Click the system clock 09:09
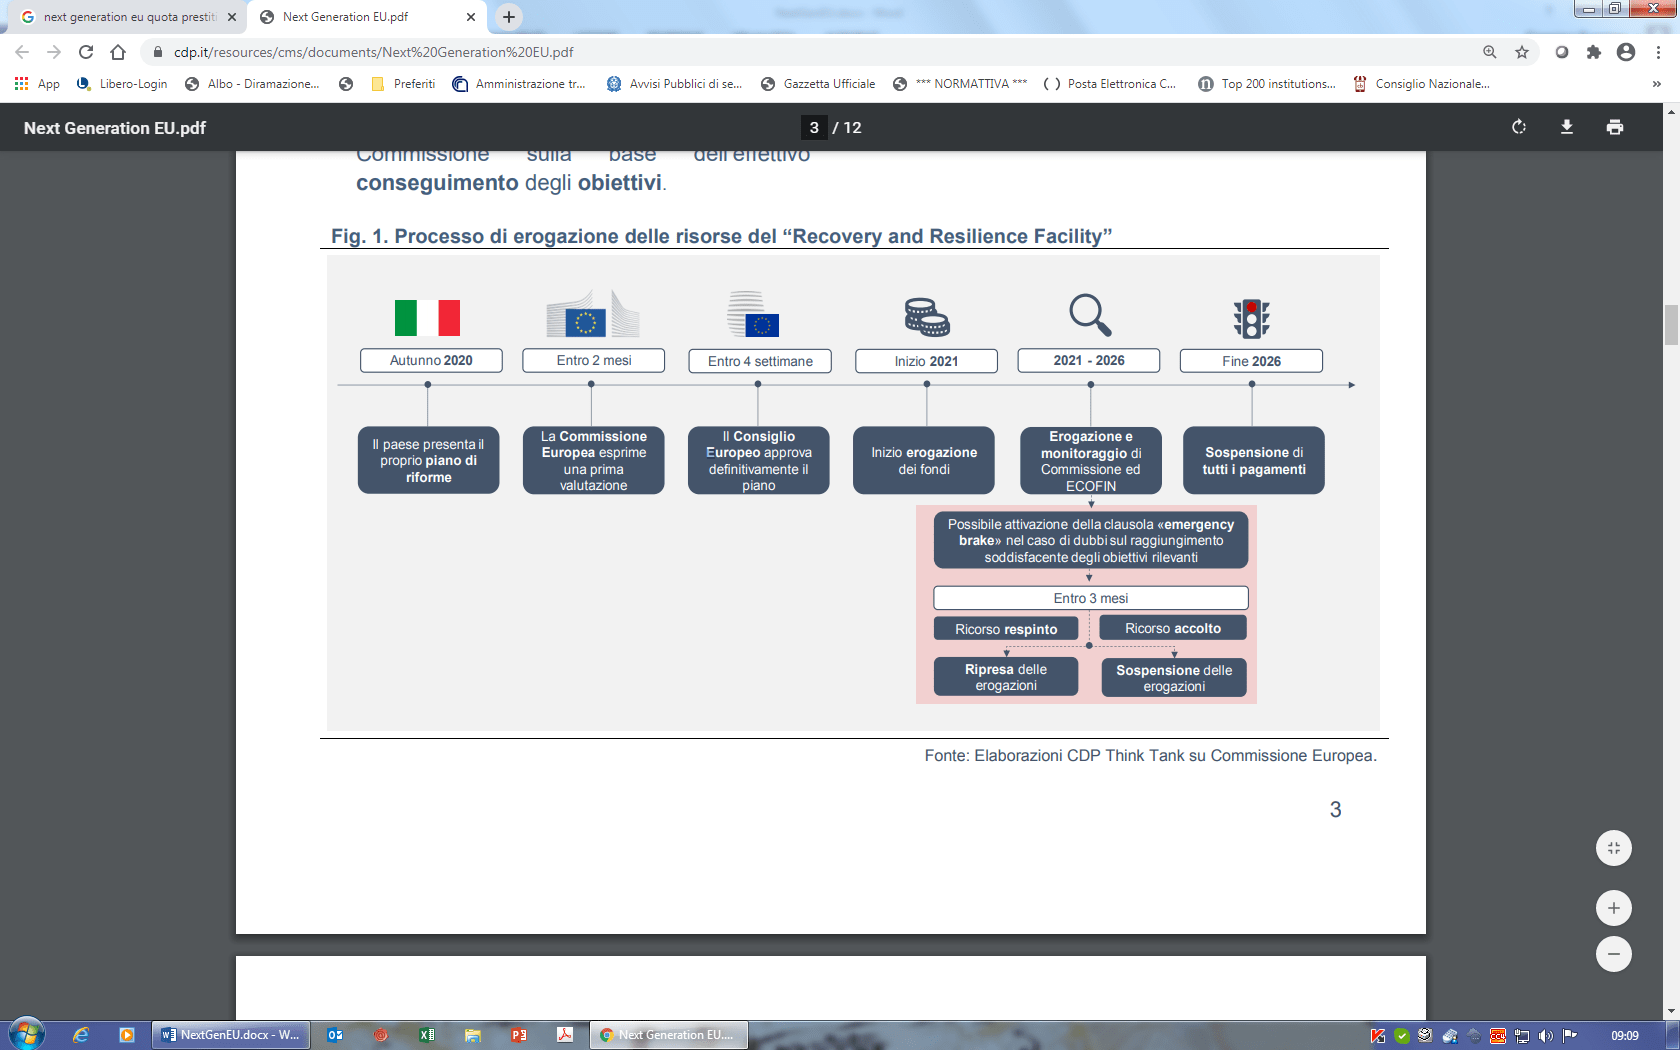This screenshot has height=1050, width=1680. (1625, 1035)
